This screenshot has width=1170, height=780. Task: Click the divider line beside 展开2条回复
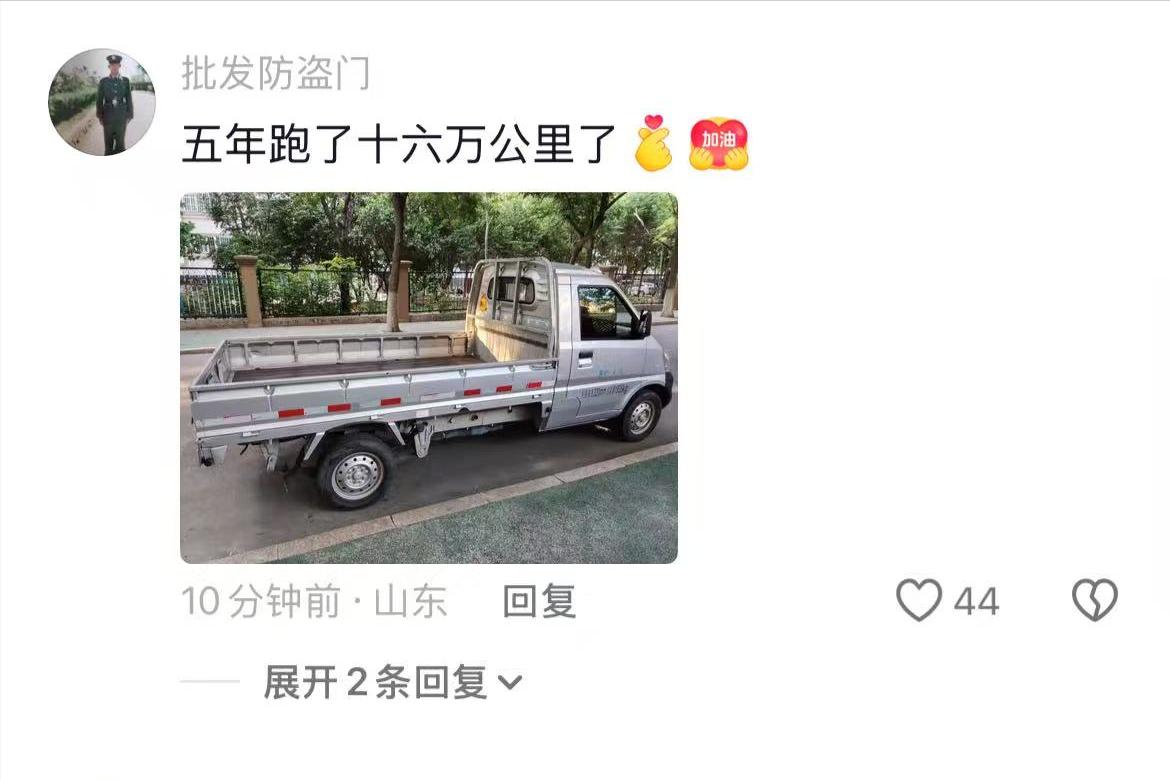(210, 681)
